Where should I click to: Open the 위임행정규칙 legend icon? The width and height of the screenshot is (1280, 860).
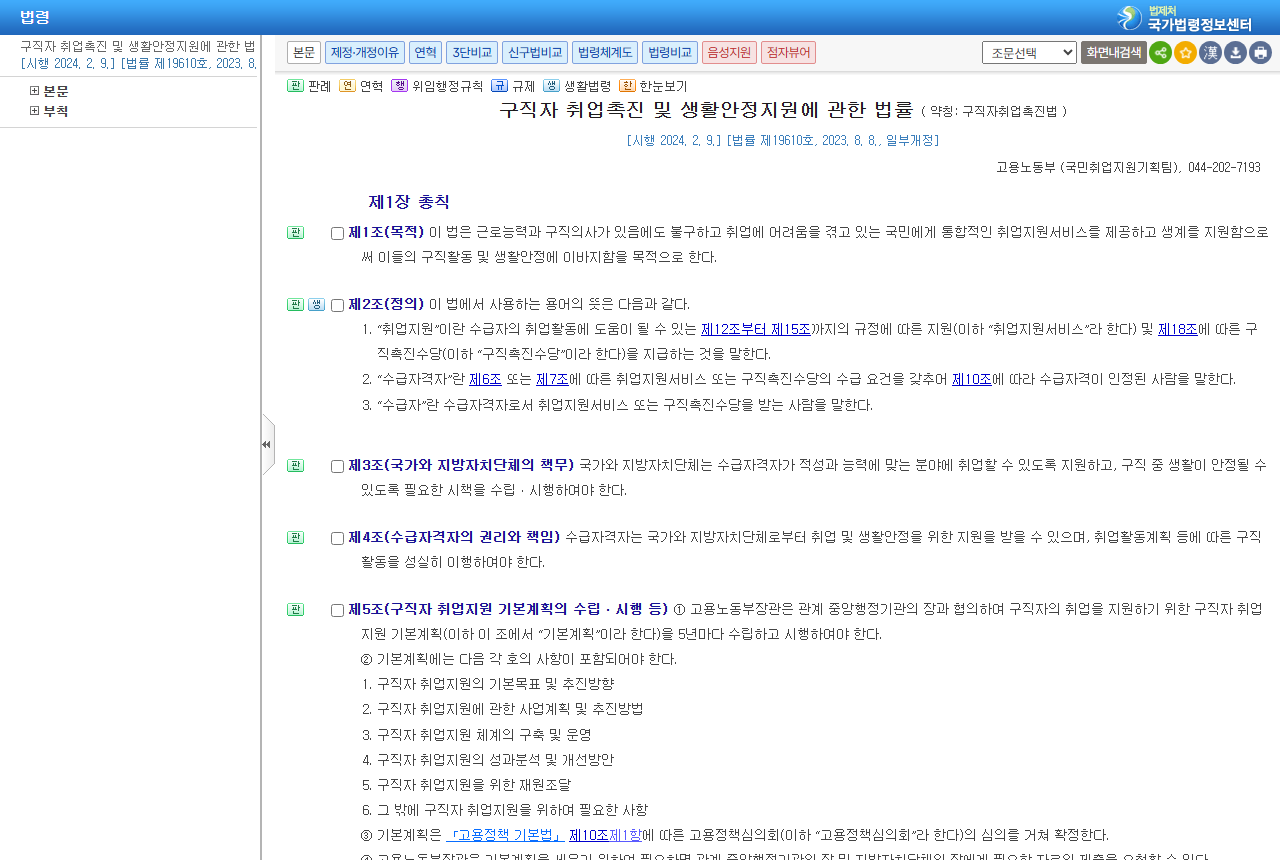[x=399, y=86]
